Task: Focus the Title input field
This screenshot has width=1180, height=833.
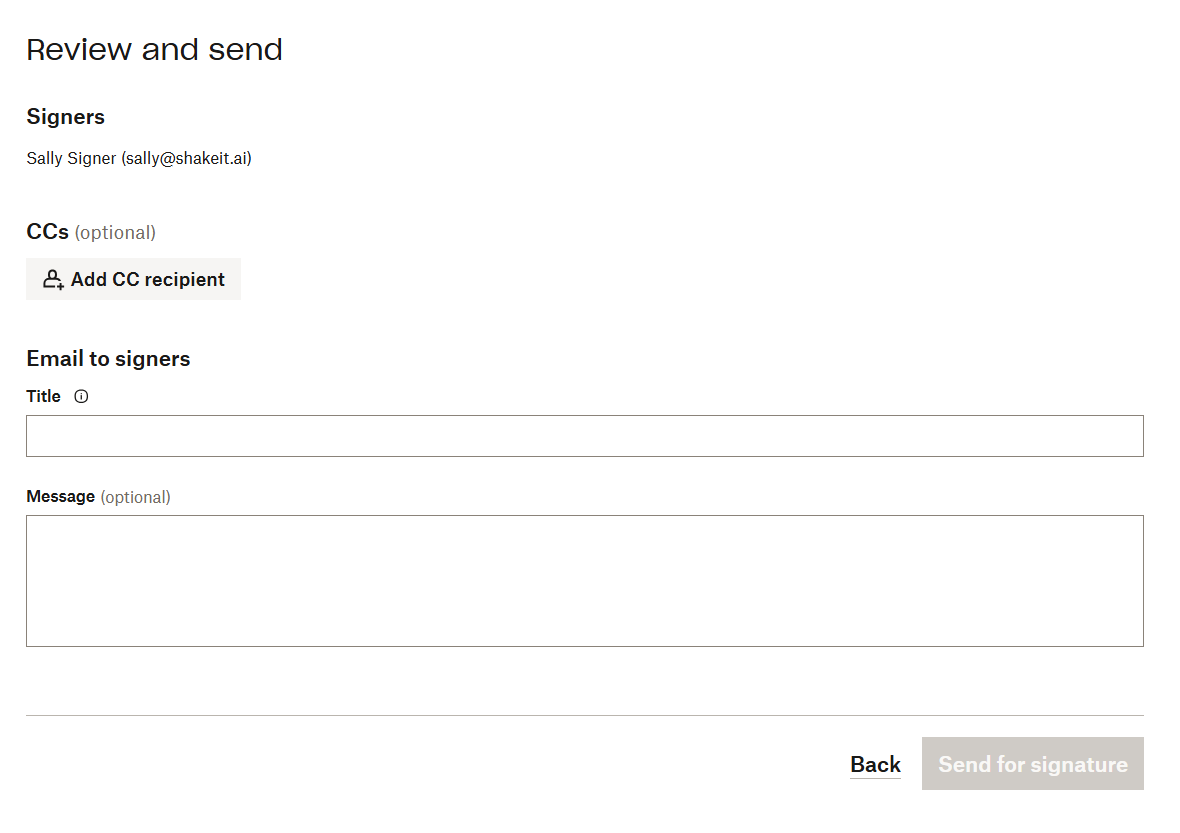Action: coord(585,436)
